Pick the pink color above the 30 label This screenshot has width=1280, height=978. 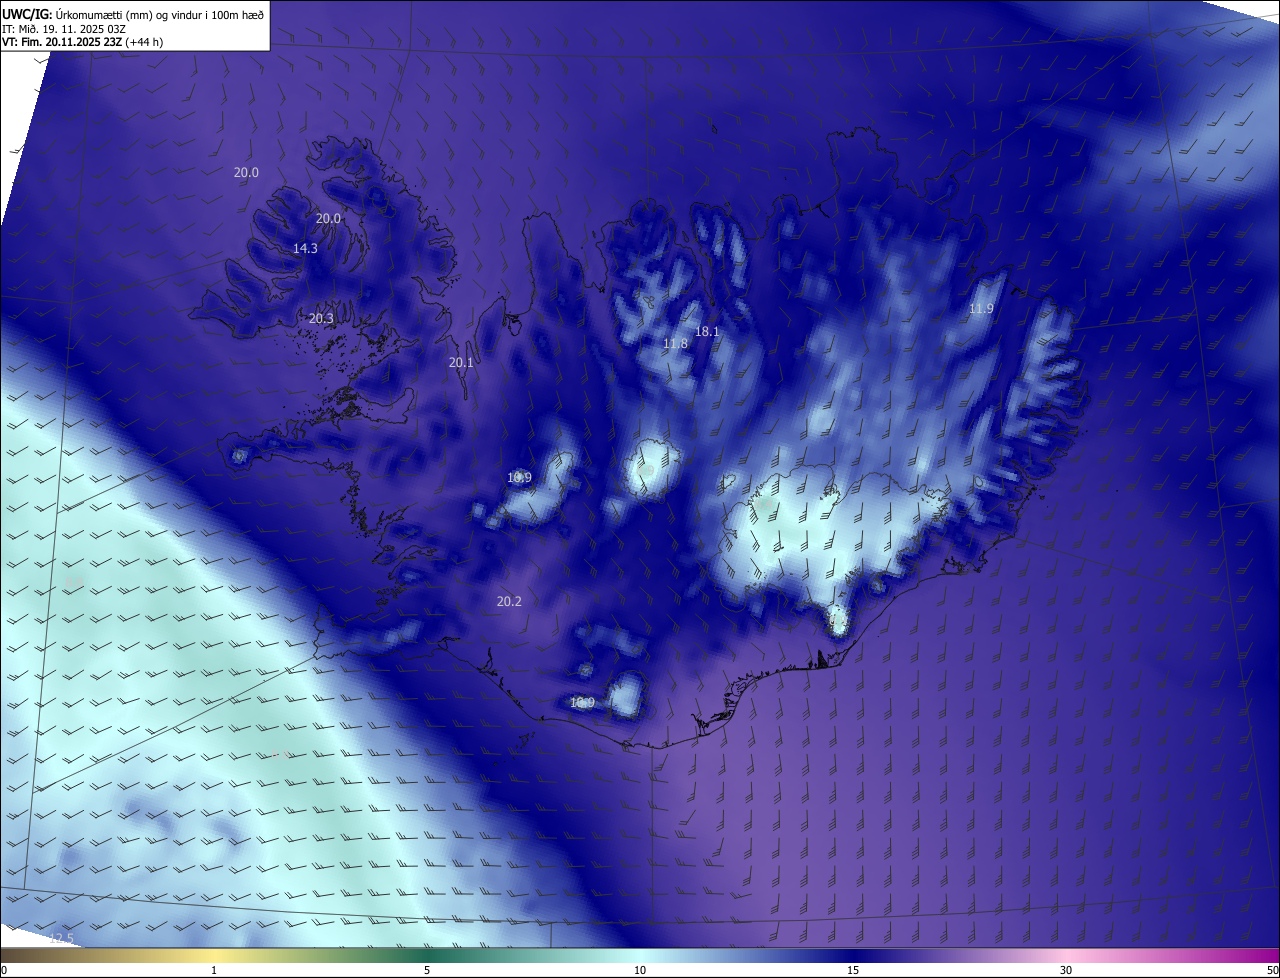click(1066, 955)
